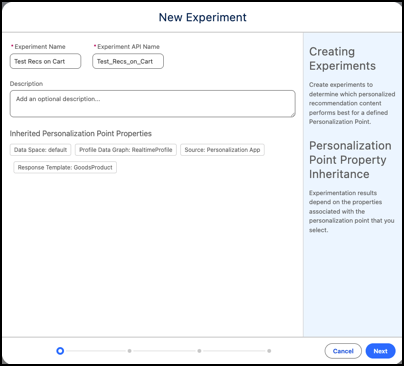
Task: Click the 'Profile Data Graph: RealtimeProfile' pill
Action: tap(126, 150)
